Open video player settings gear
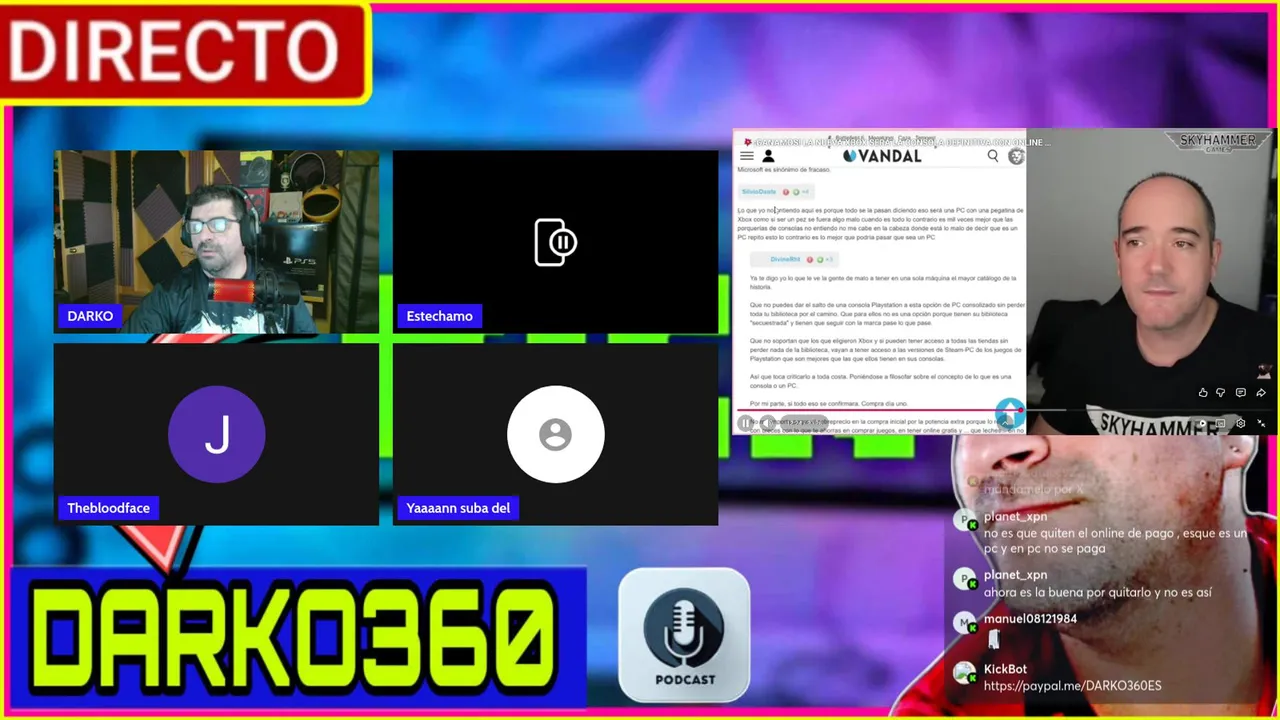This screenshot has height=720, width=1280. [x=1241, y=423]
